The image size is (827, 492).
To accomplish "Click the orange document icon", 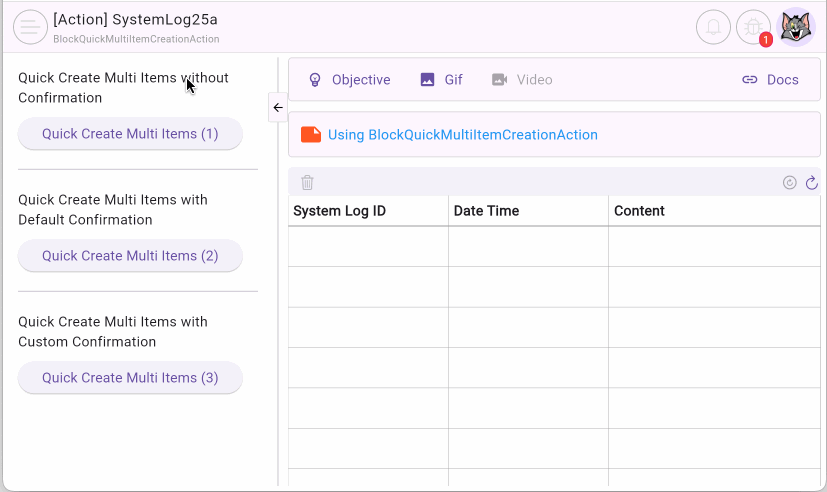I will point(311,134).
